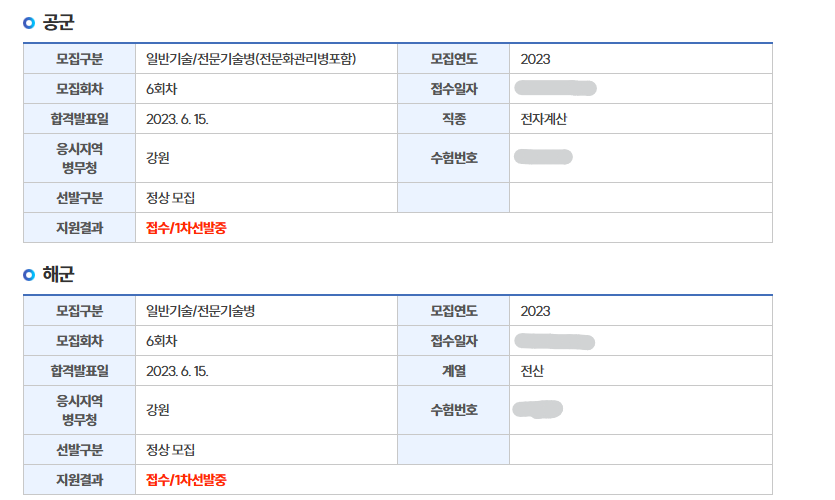Click the 해군 section heading

click(58, 274)
